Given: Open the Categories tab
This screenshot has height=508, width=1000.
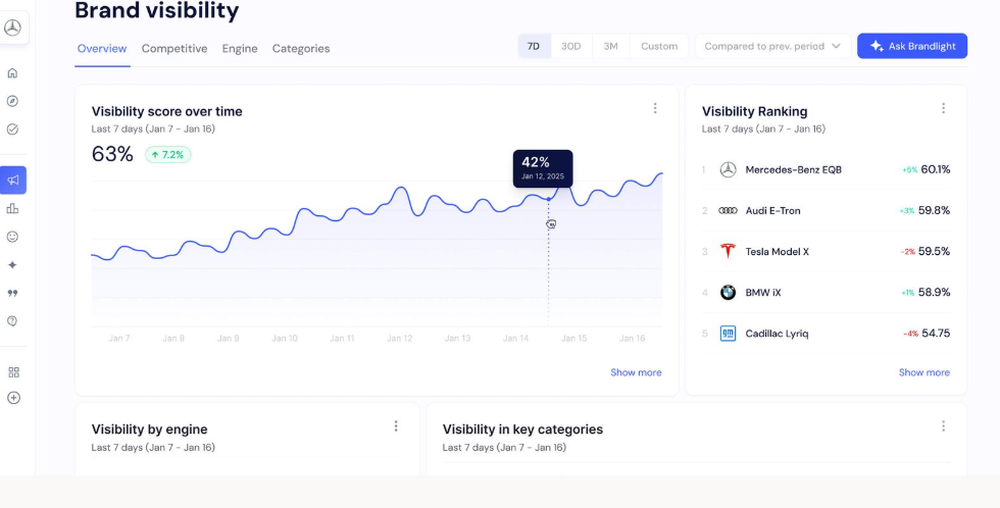Looking at the screenshot, I should (301, 48).
